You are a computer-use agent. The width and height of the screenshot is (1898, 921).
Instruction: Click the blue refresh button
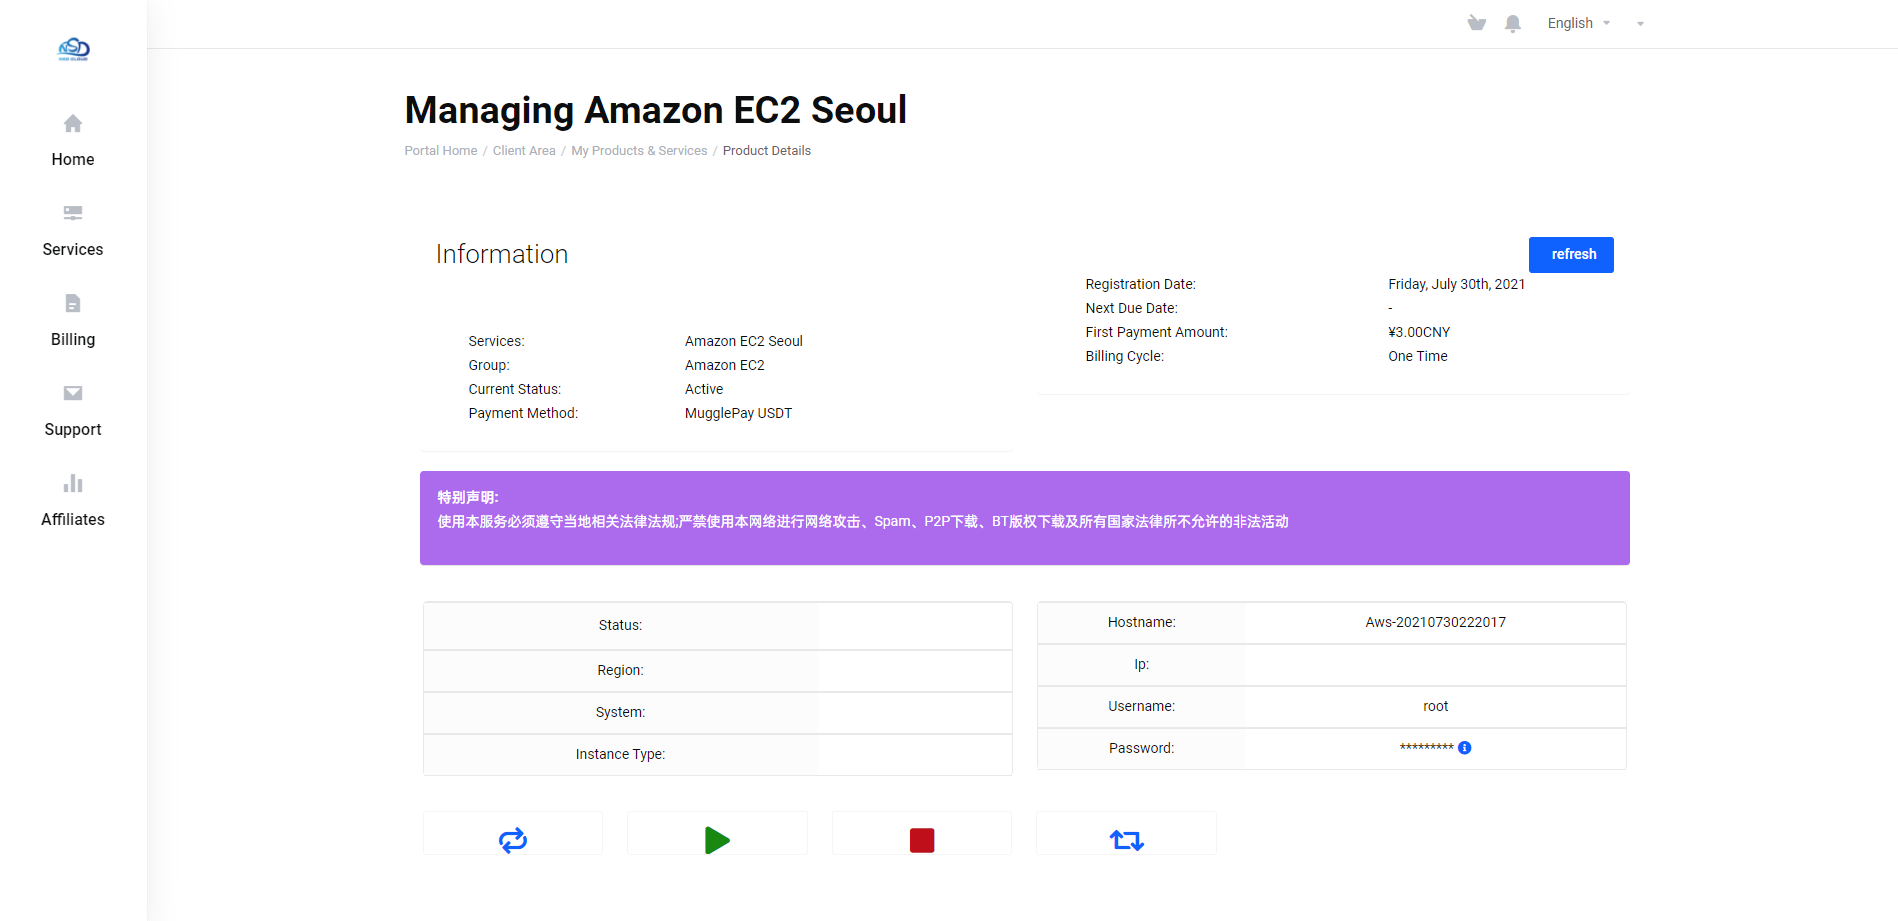[1571, 255]
